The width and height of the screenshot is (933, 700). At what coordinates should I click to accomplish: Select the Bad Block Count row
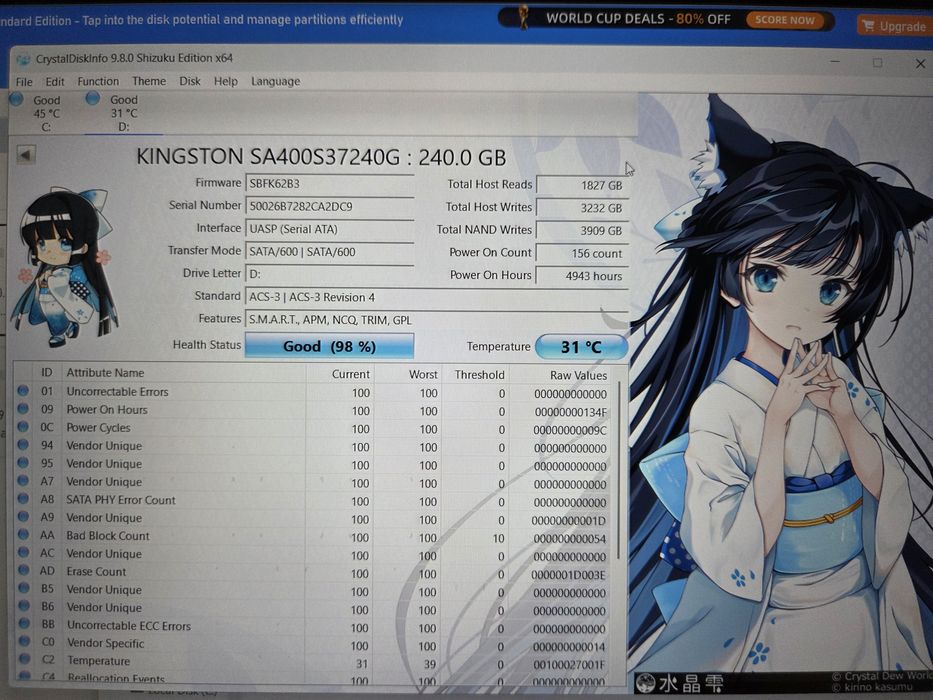point(314,537)
